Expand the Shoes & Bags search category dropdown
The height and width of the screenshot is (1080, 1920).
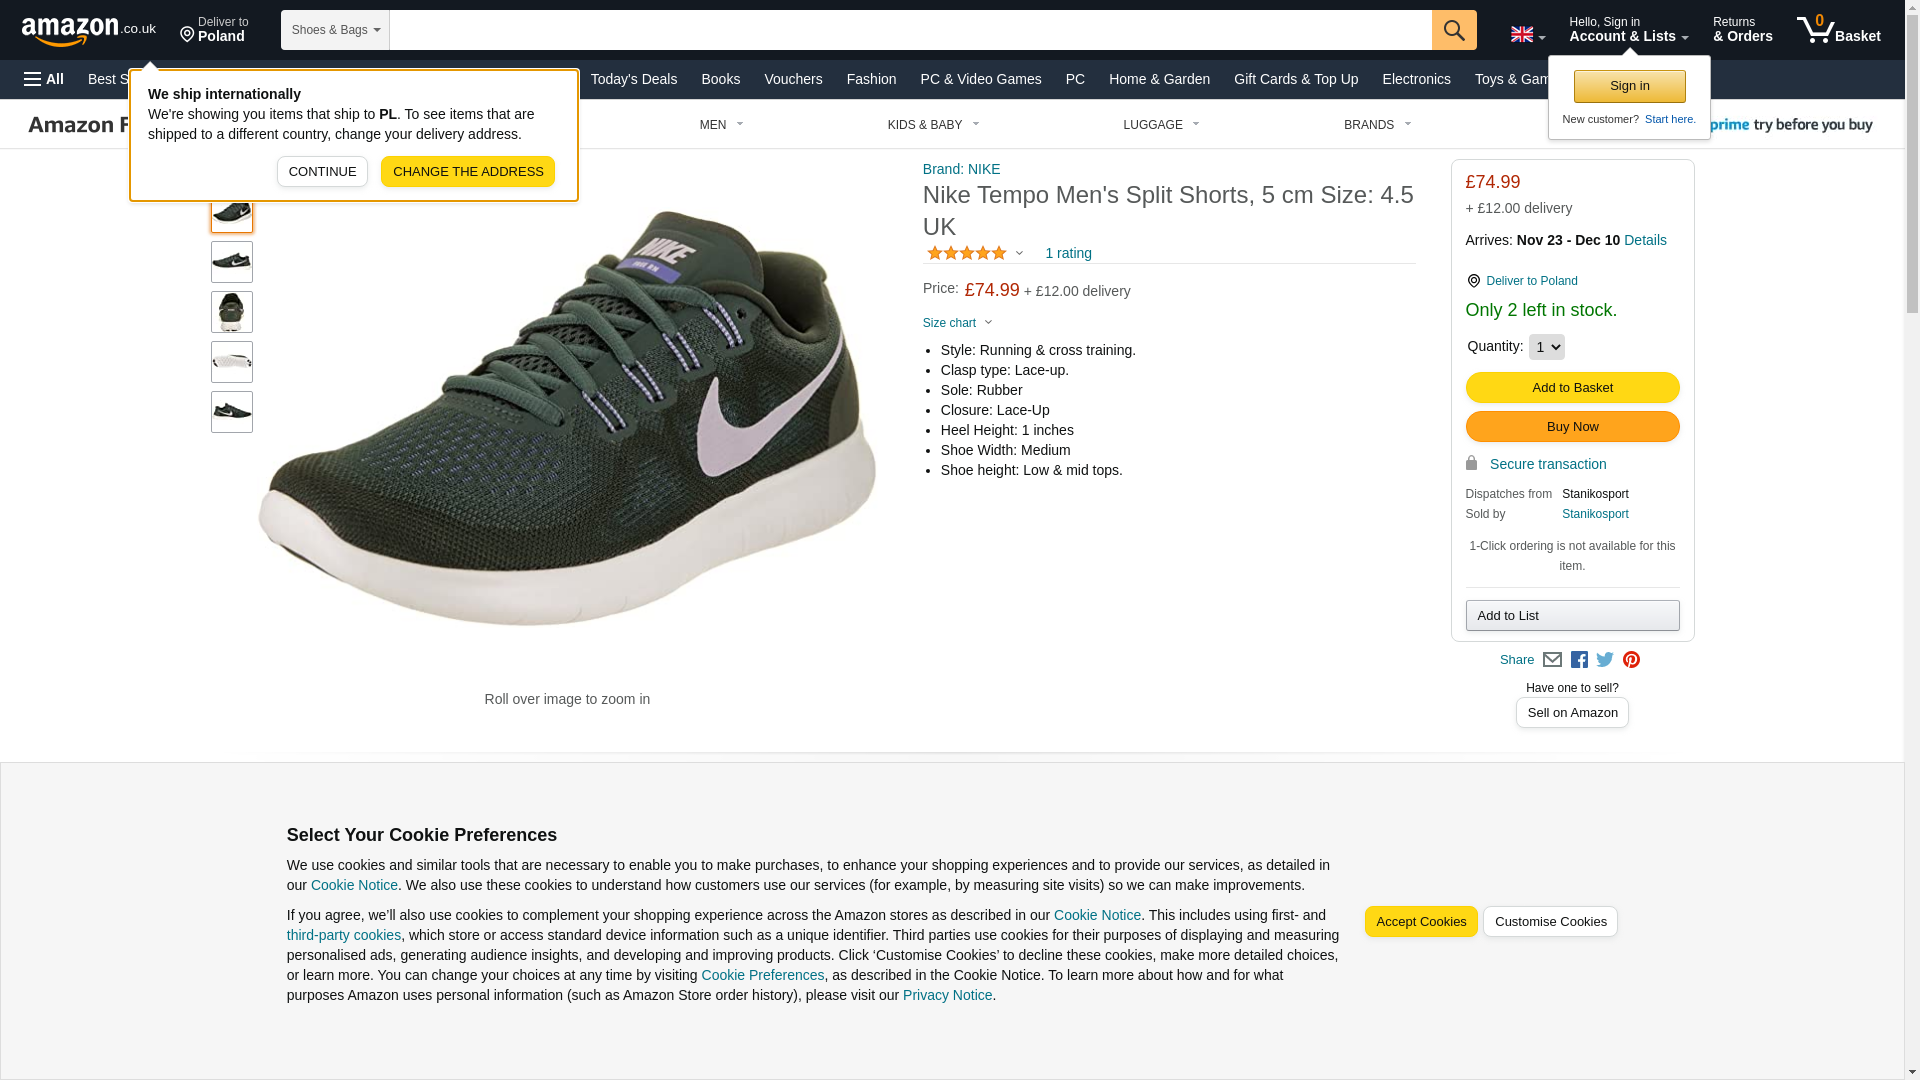click(x=335, y=30)
